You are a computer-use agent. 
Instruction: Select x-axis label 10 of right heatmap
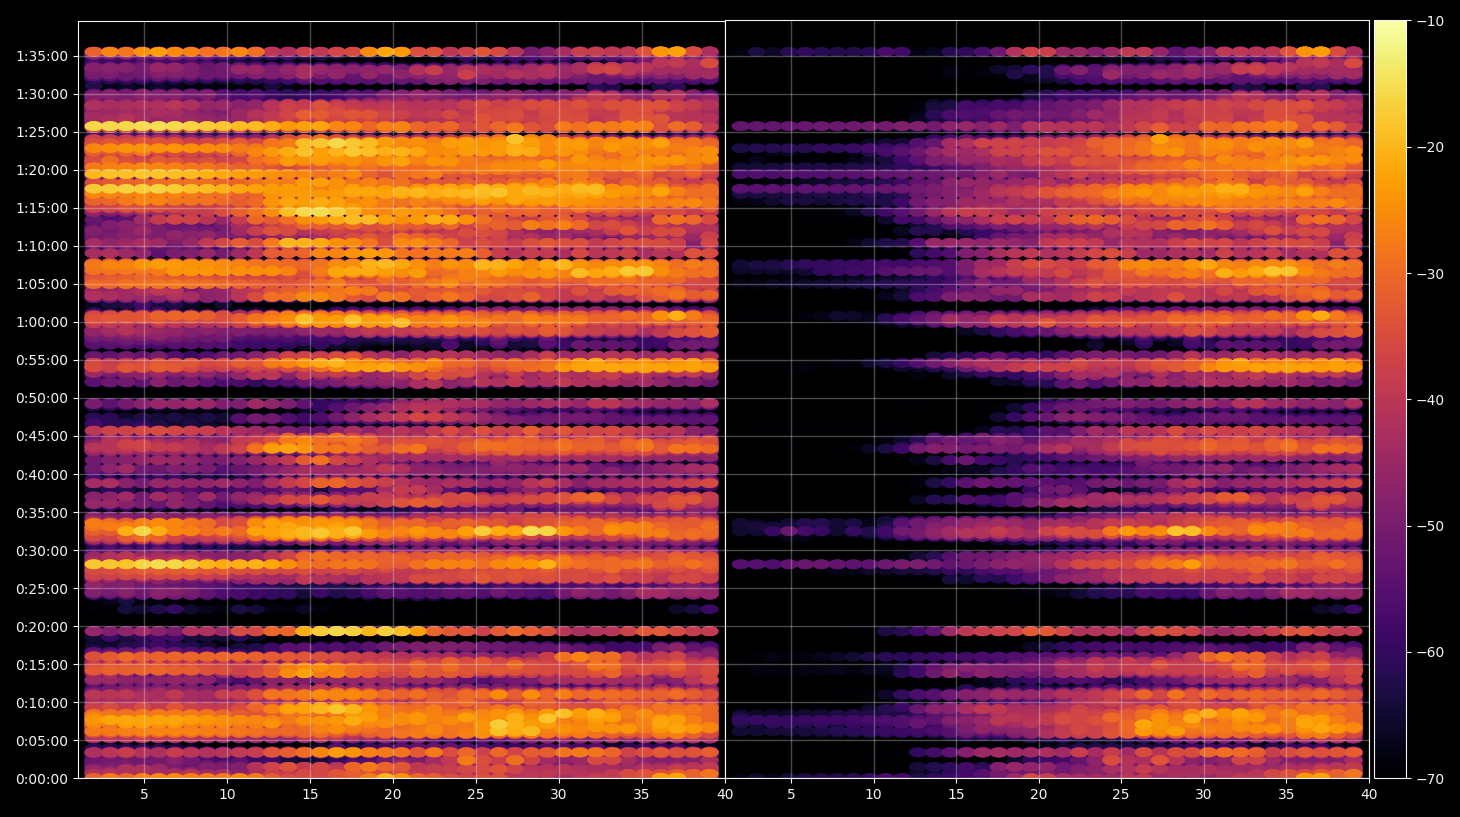tap(874, 795)
